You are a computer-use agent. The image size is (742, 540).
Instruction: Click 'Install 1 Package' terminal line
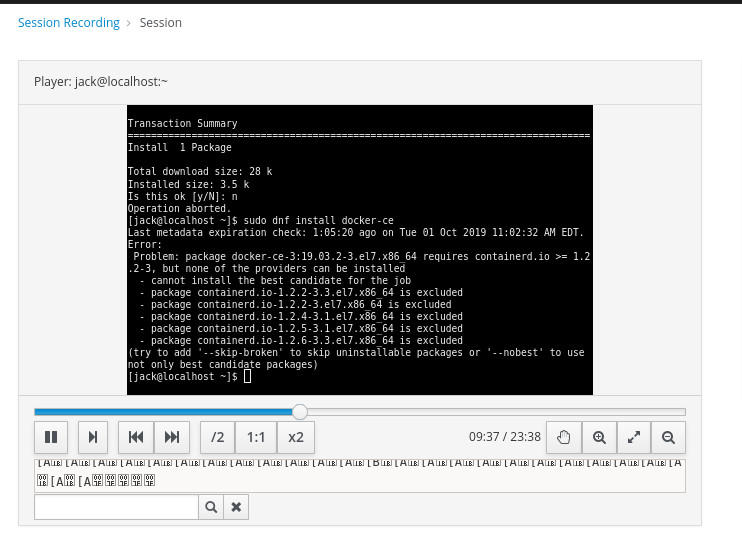(180, 148)
